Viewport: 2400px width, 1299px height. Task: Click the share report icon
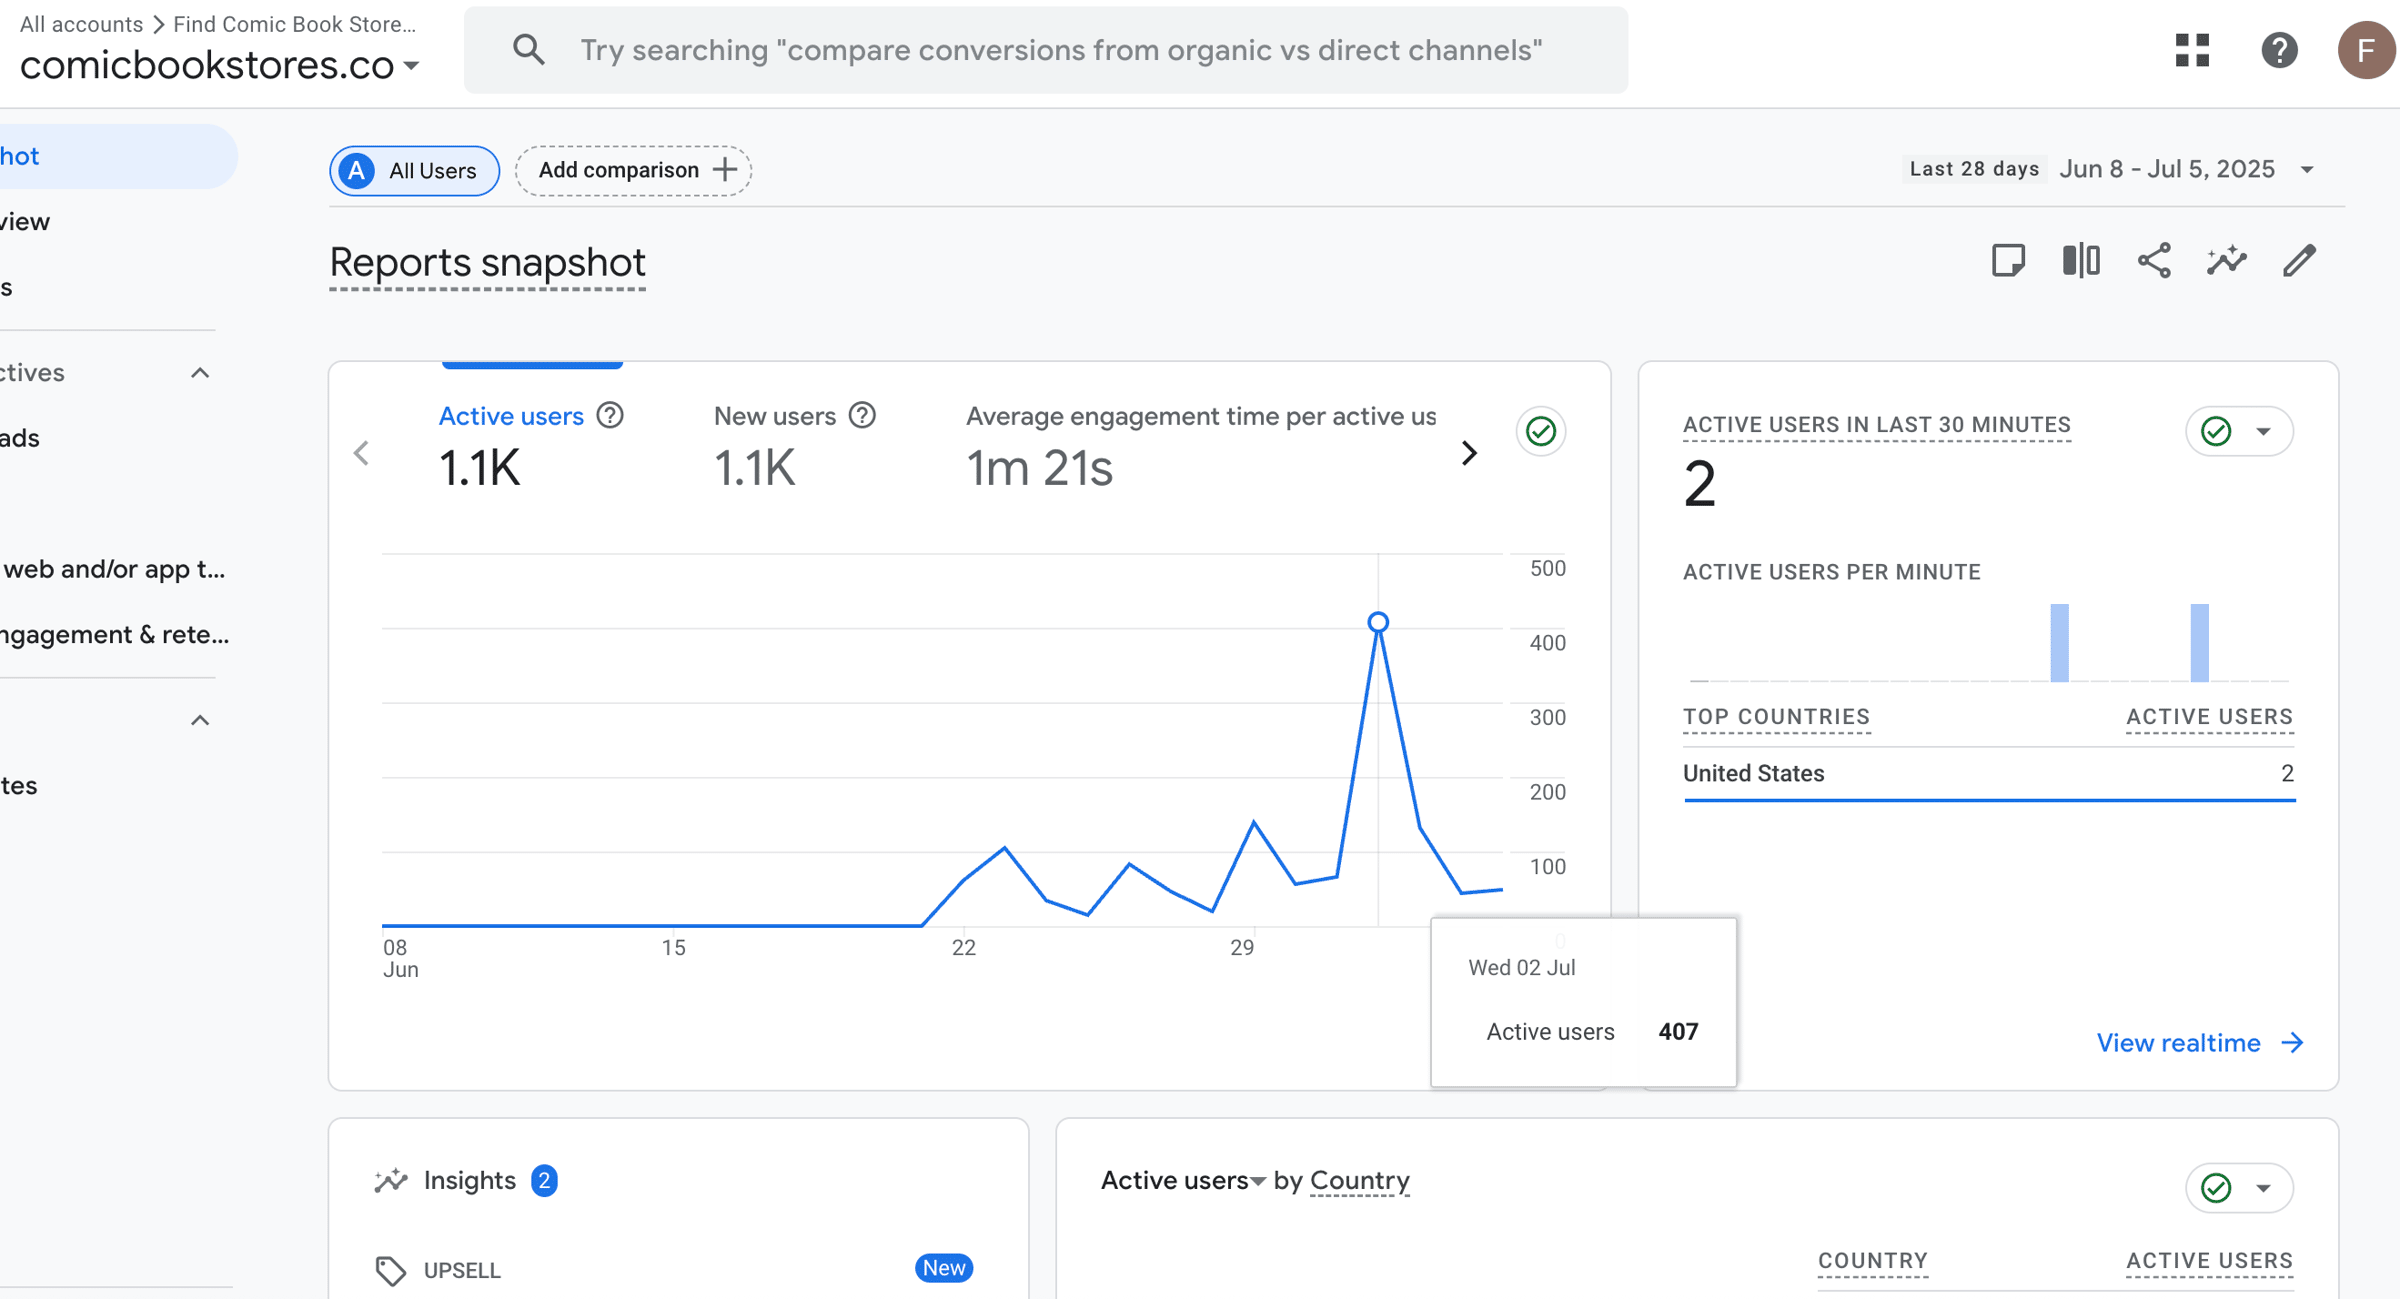[2154, 261]
